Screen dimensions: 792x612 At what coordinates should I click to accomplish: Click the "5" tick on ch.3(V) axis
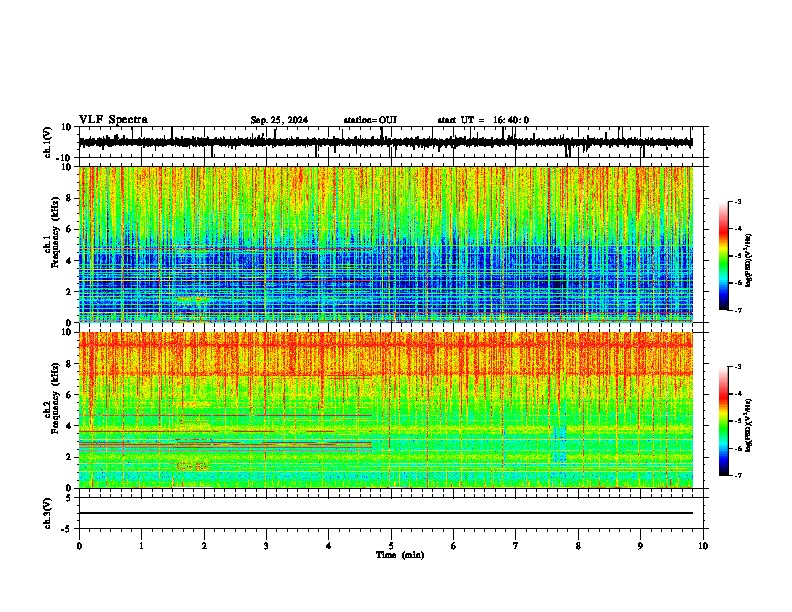pyautogui.click(x=70, y=497)
